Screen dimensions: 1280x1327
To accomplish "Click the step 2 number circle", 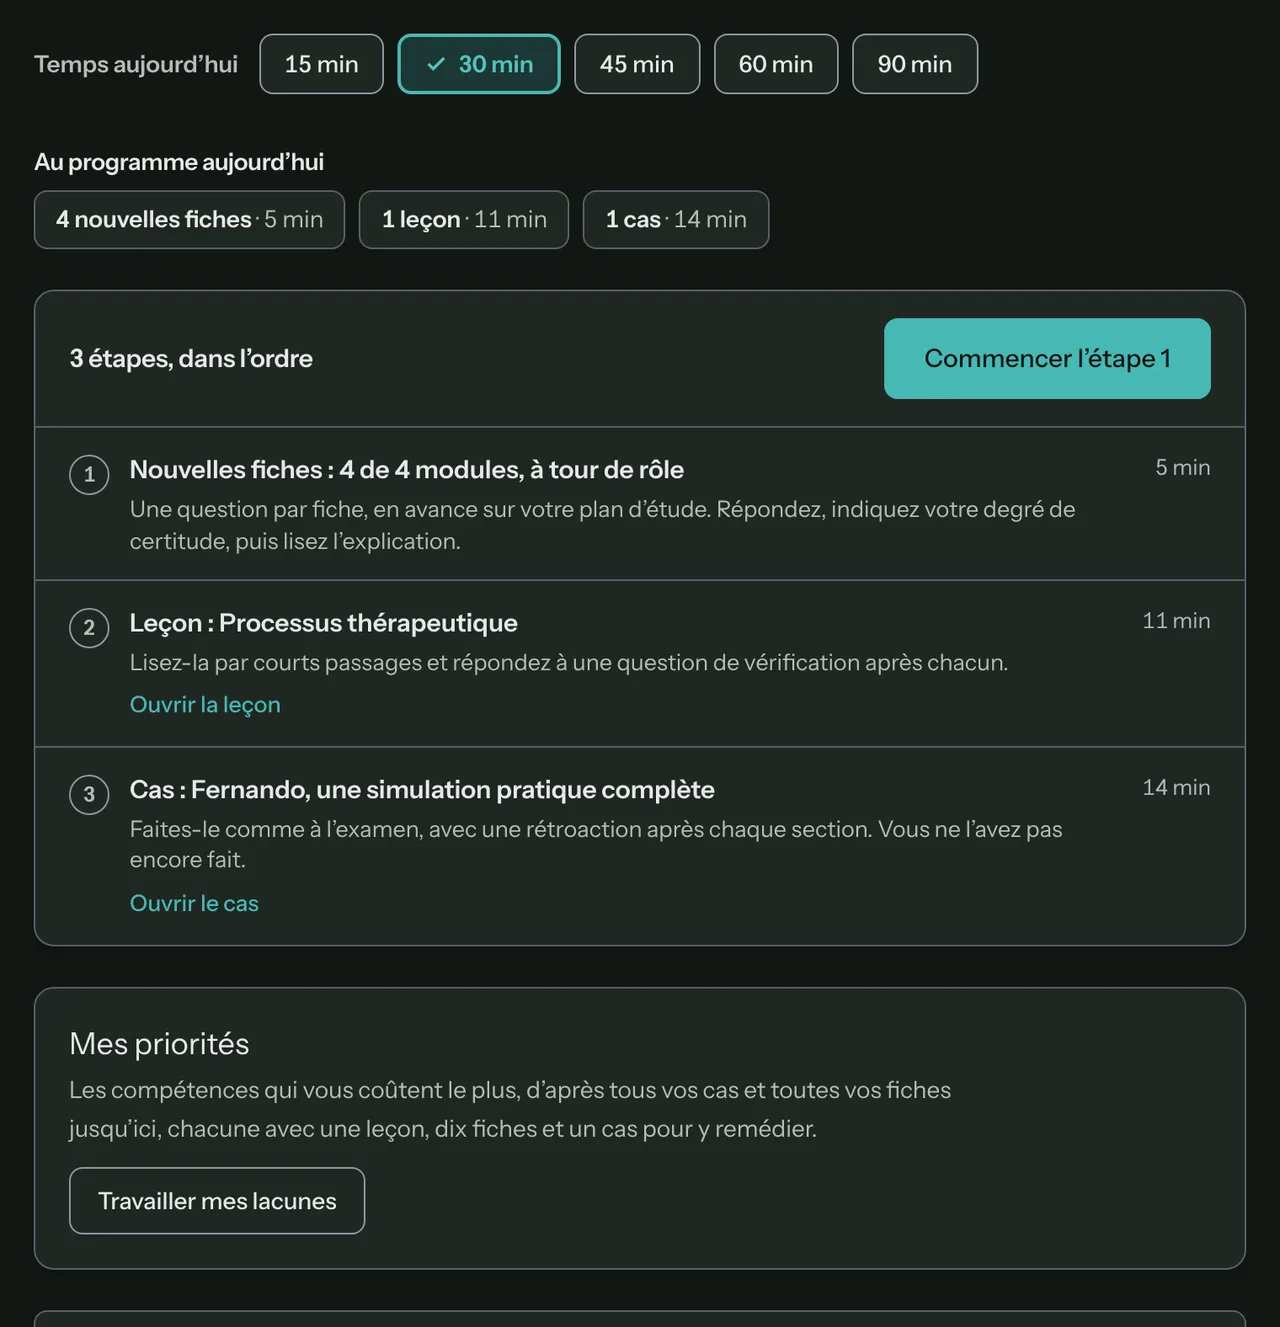I will (89, 628).
